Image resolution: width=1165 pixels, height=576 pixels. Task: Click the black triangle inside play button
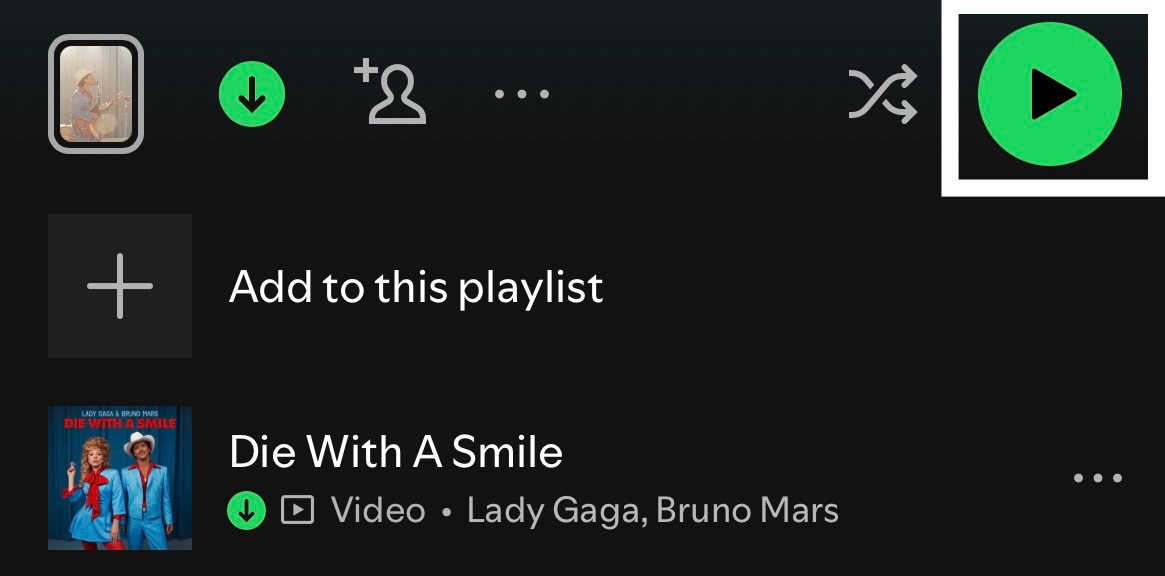coord(1054,94)
